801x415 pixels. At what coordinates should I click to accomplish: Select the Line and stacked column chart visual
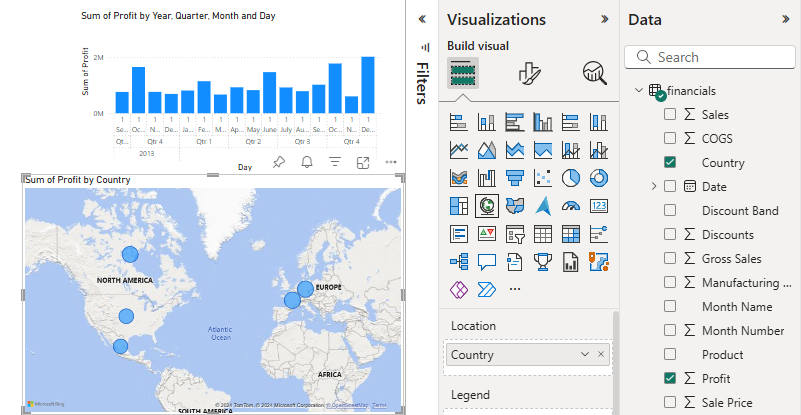[x=571, y=150]
